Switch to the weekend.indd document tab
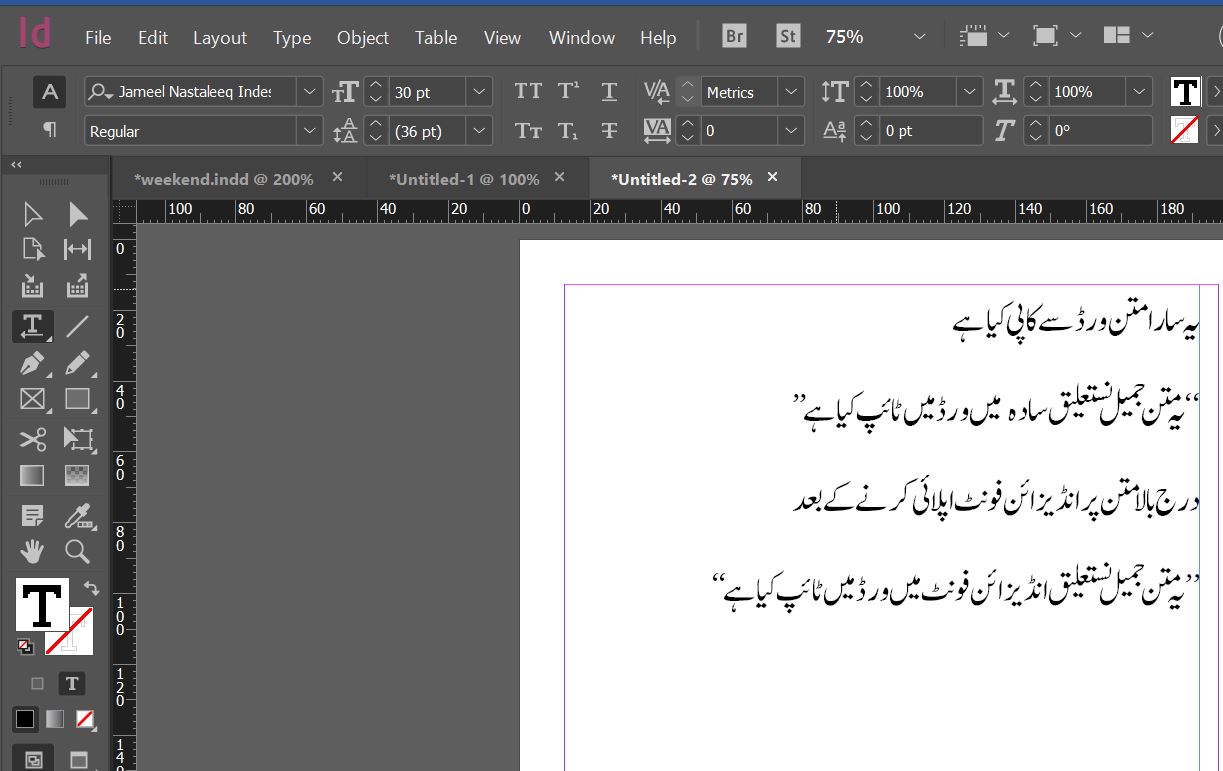1223x771 pixels. pos(225,179)
